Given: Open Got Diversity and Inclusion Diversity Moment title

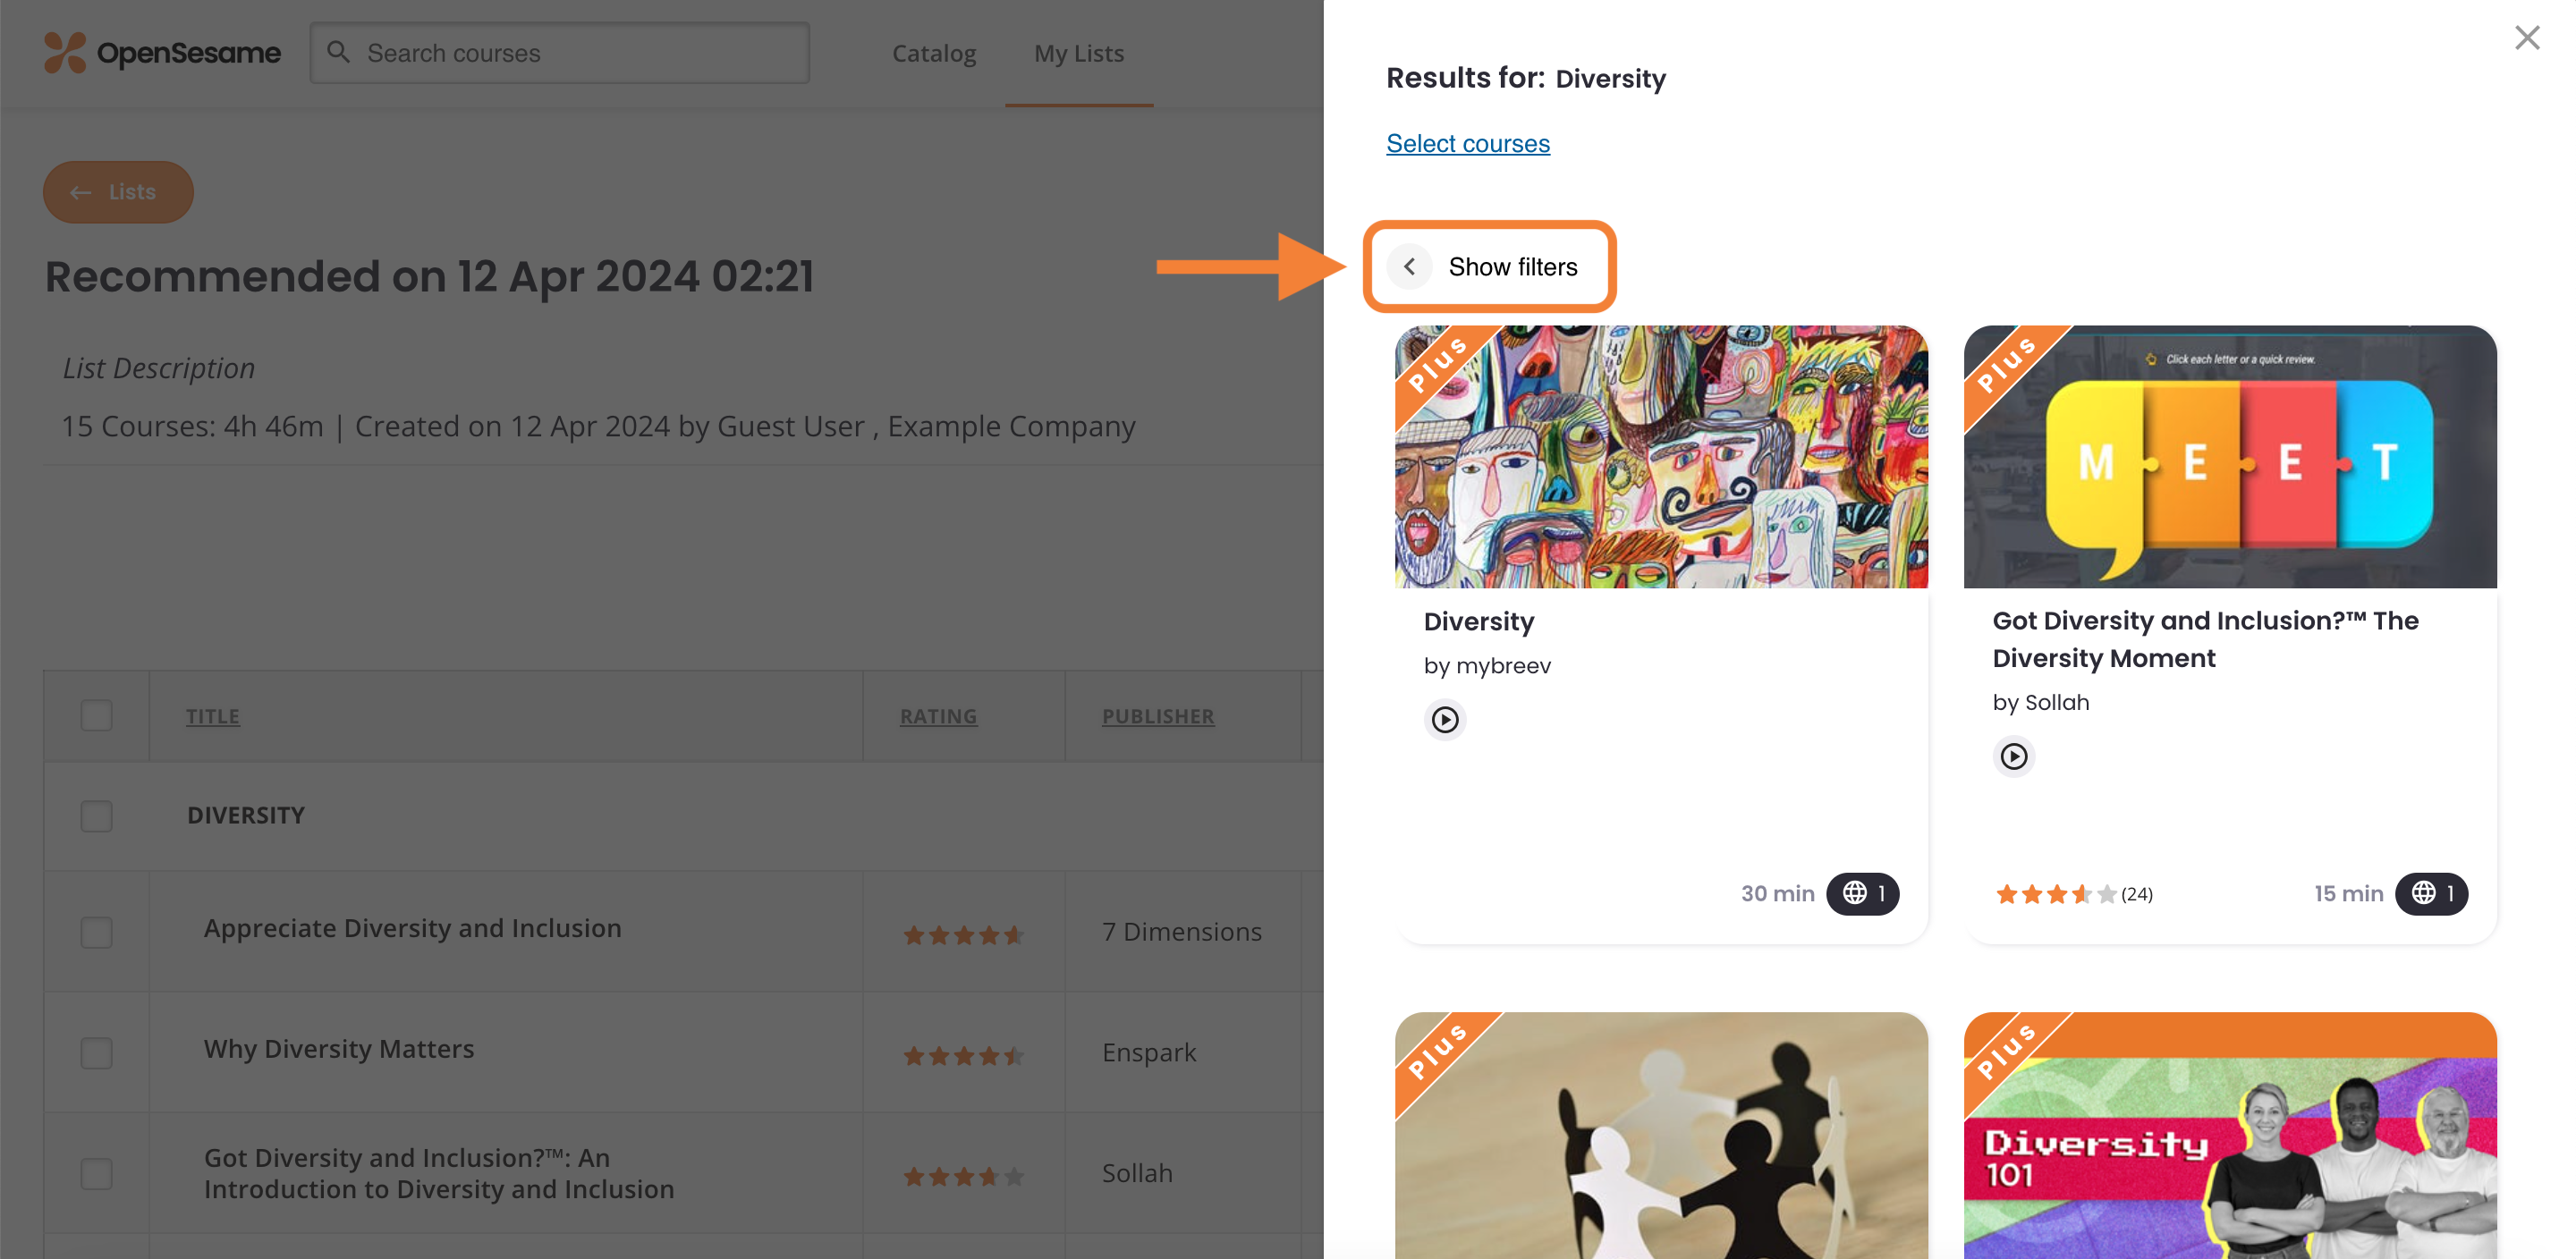Looking at the screenshot, I should [2205, 640].
